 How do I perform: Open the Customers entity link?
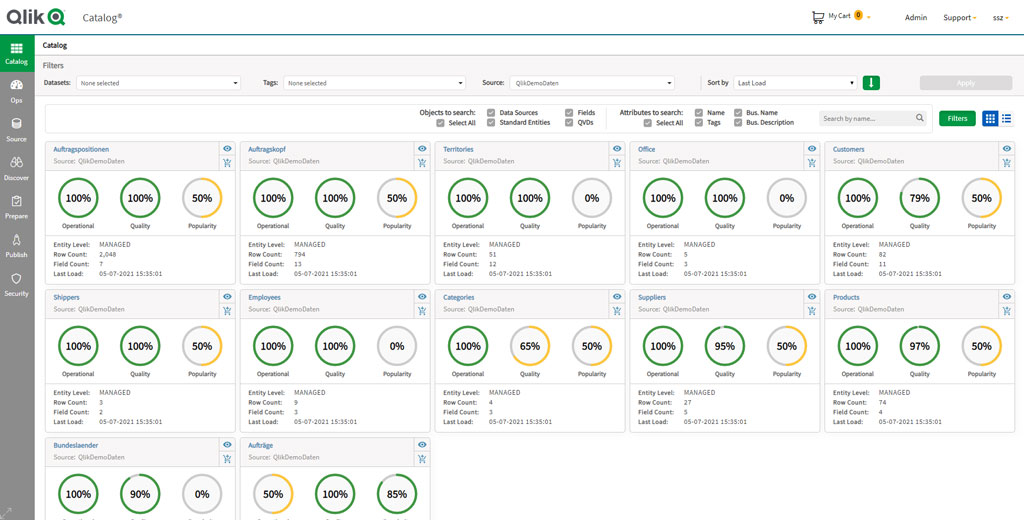pos(848,150)
